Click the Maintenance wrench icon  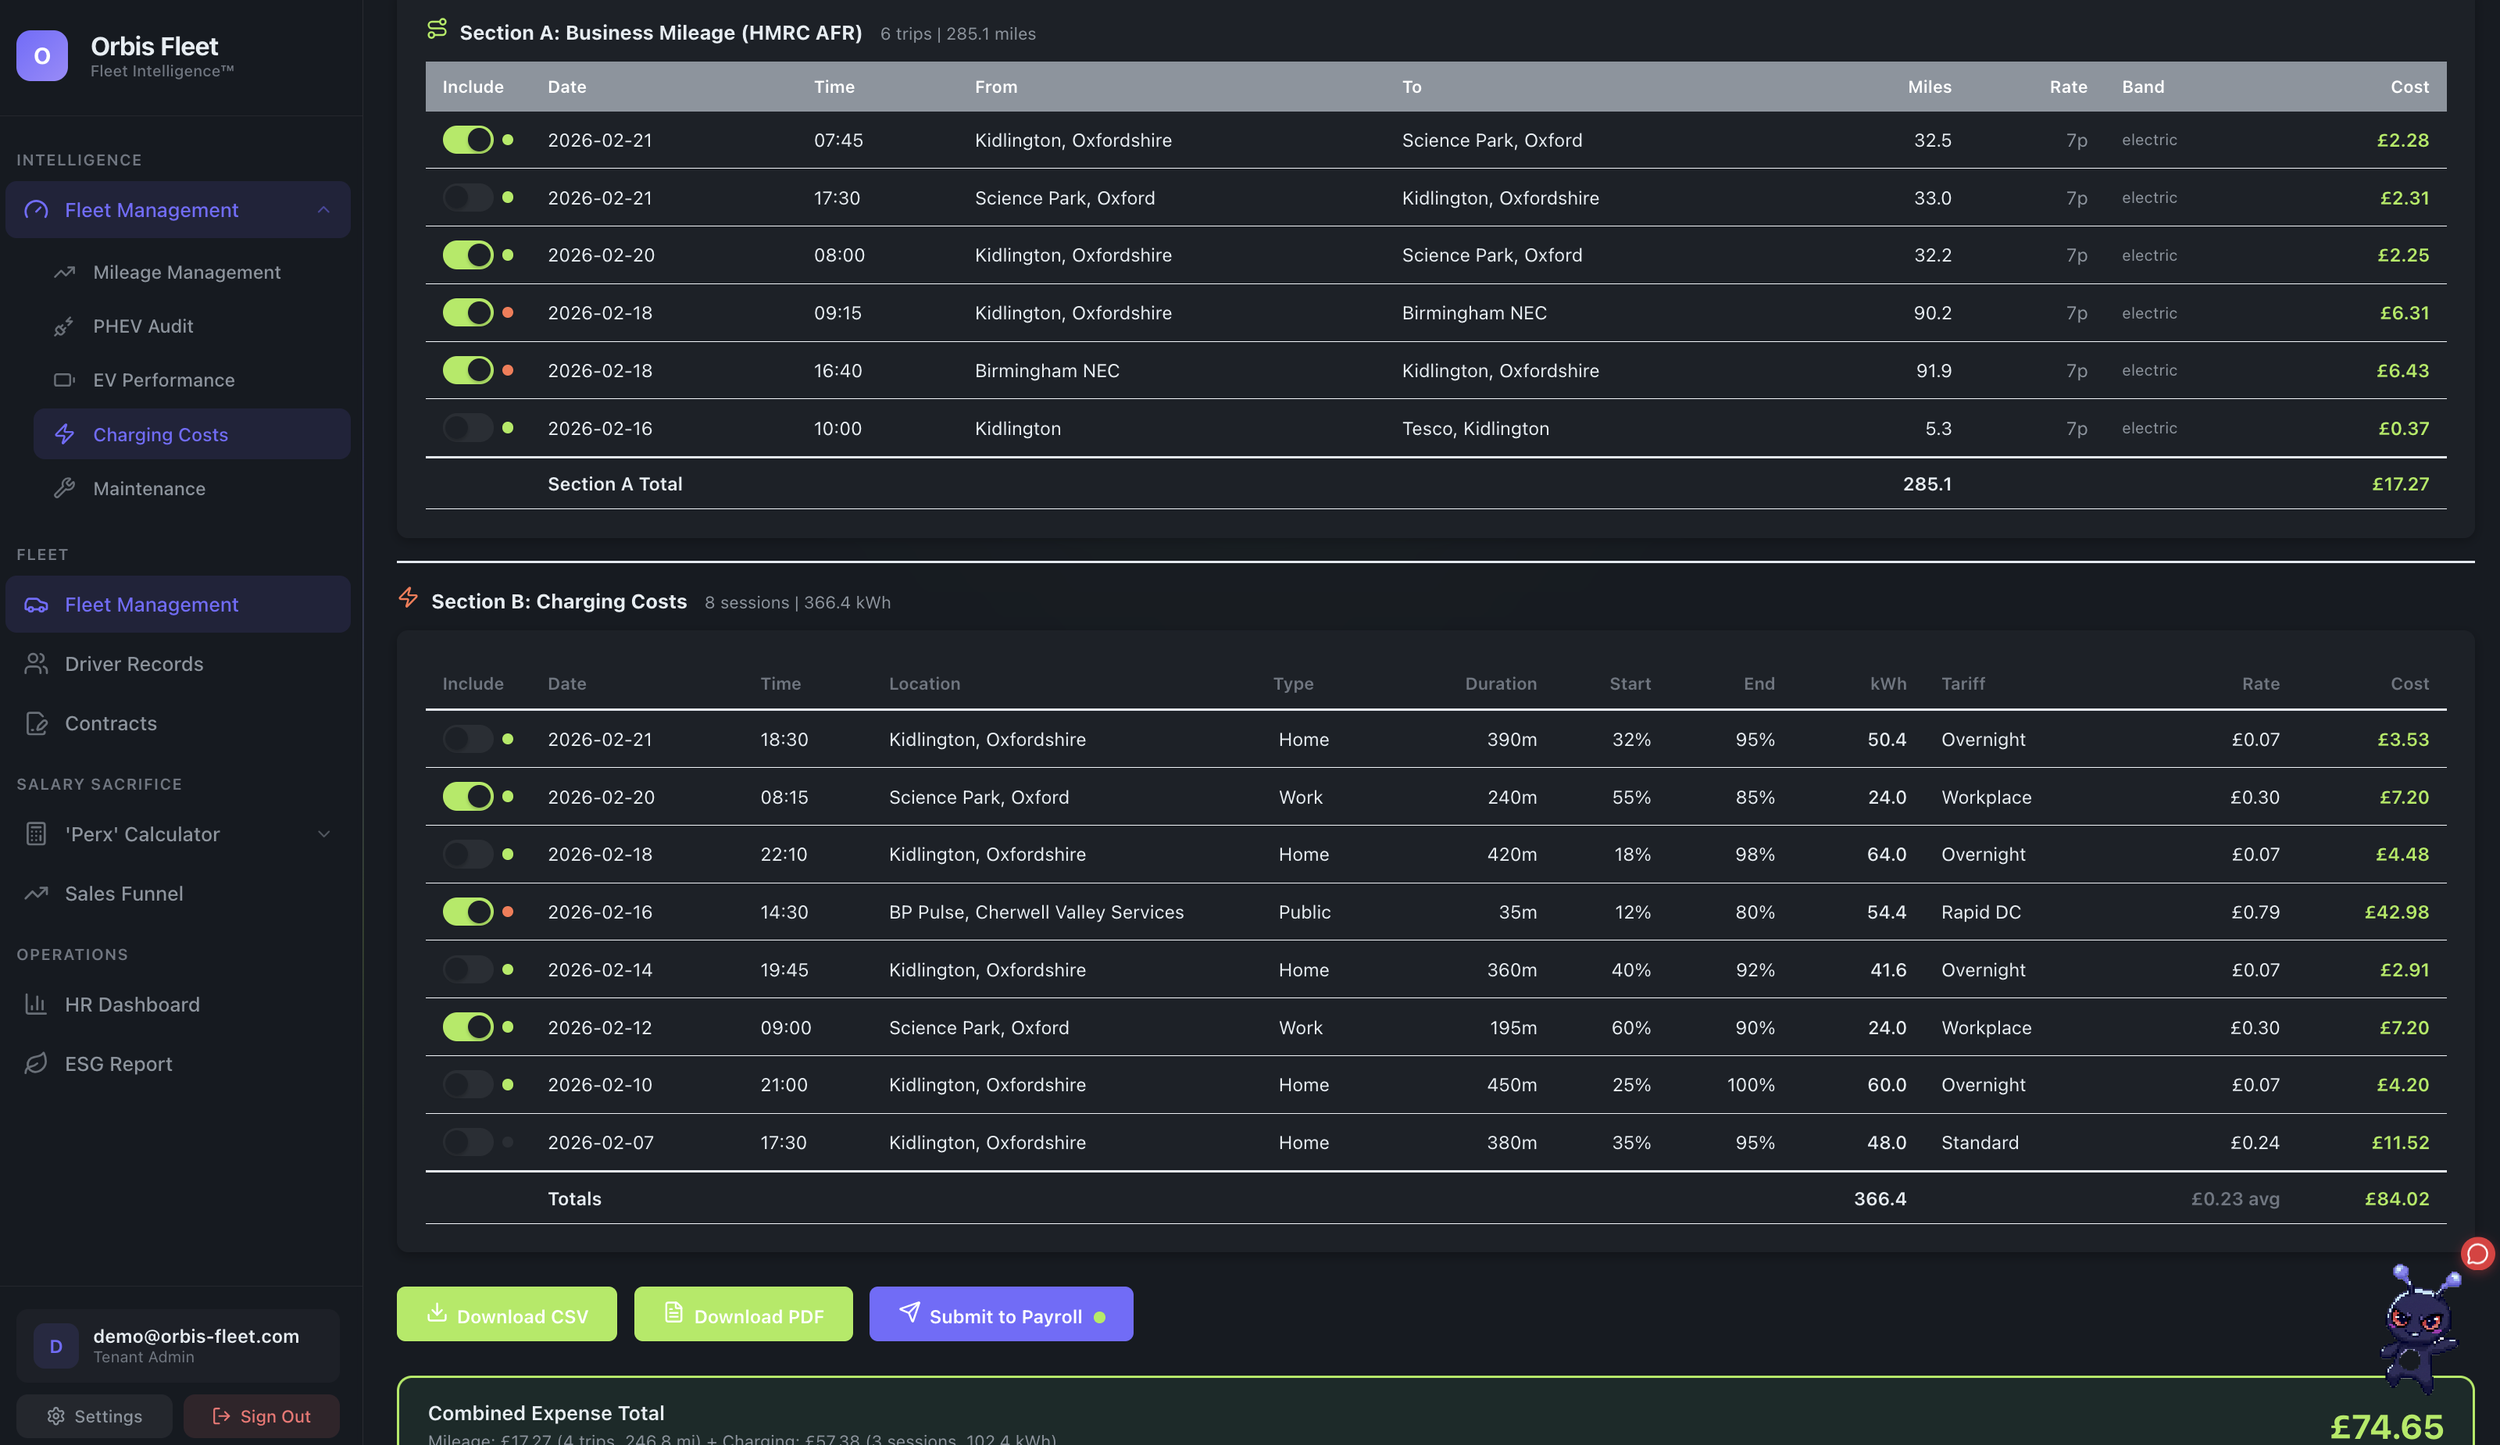tap(64, 488)
